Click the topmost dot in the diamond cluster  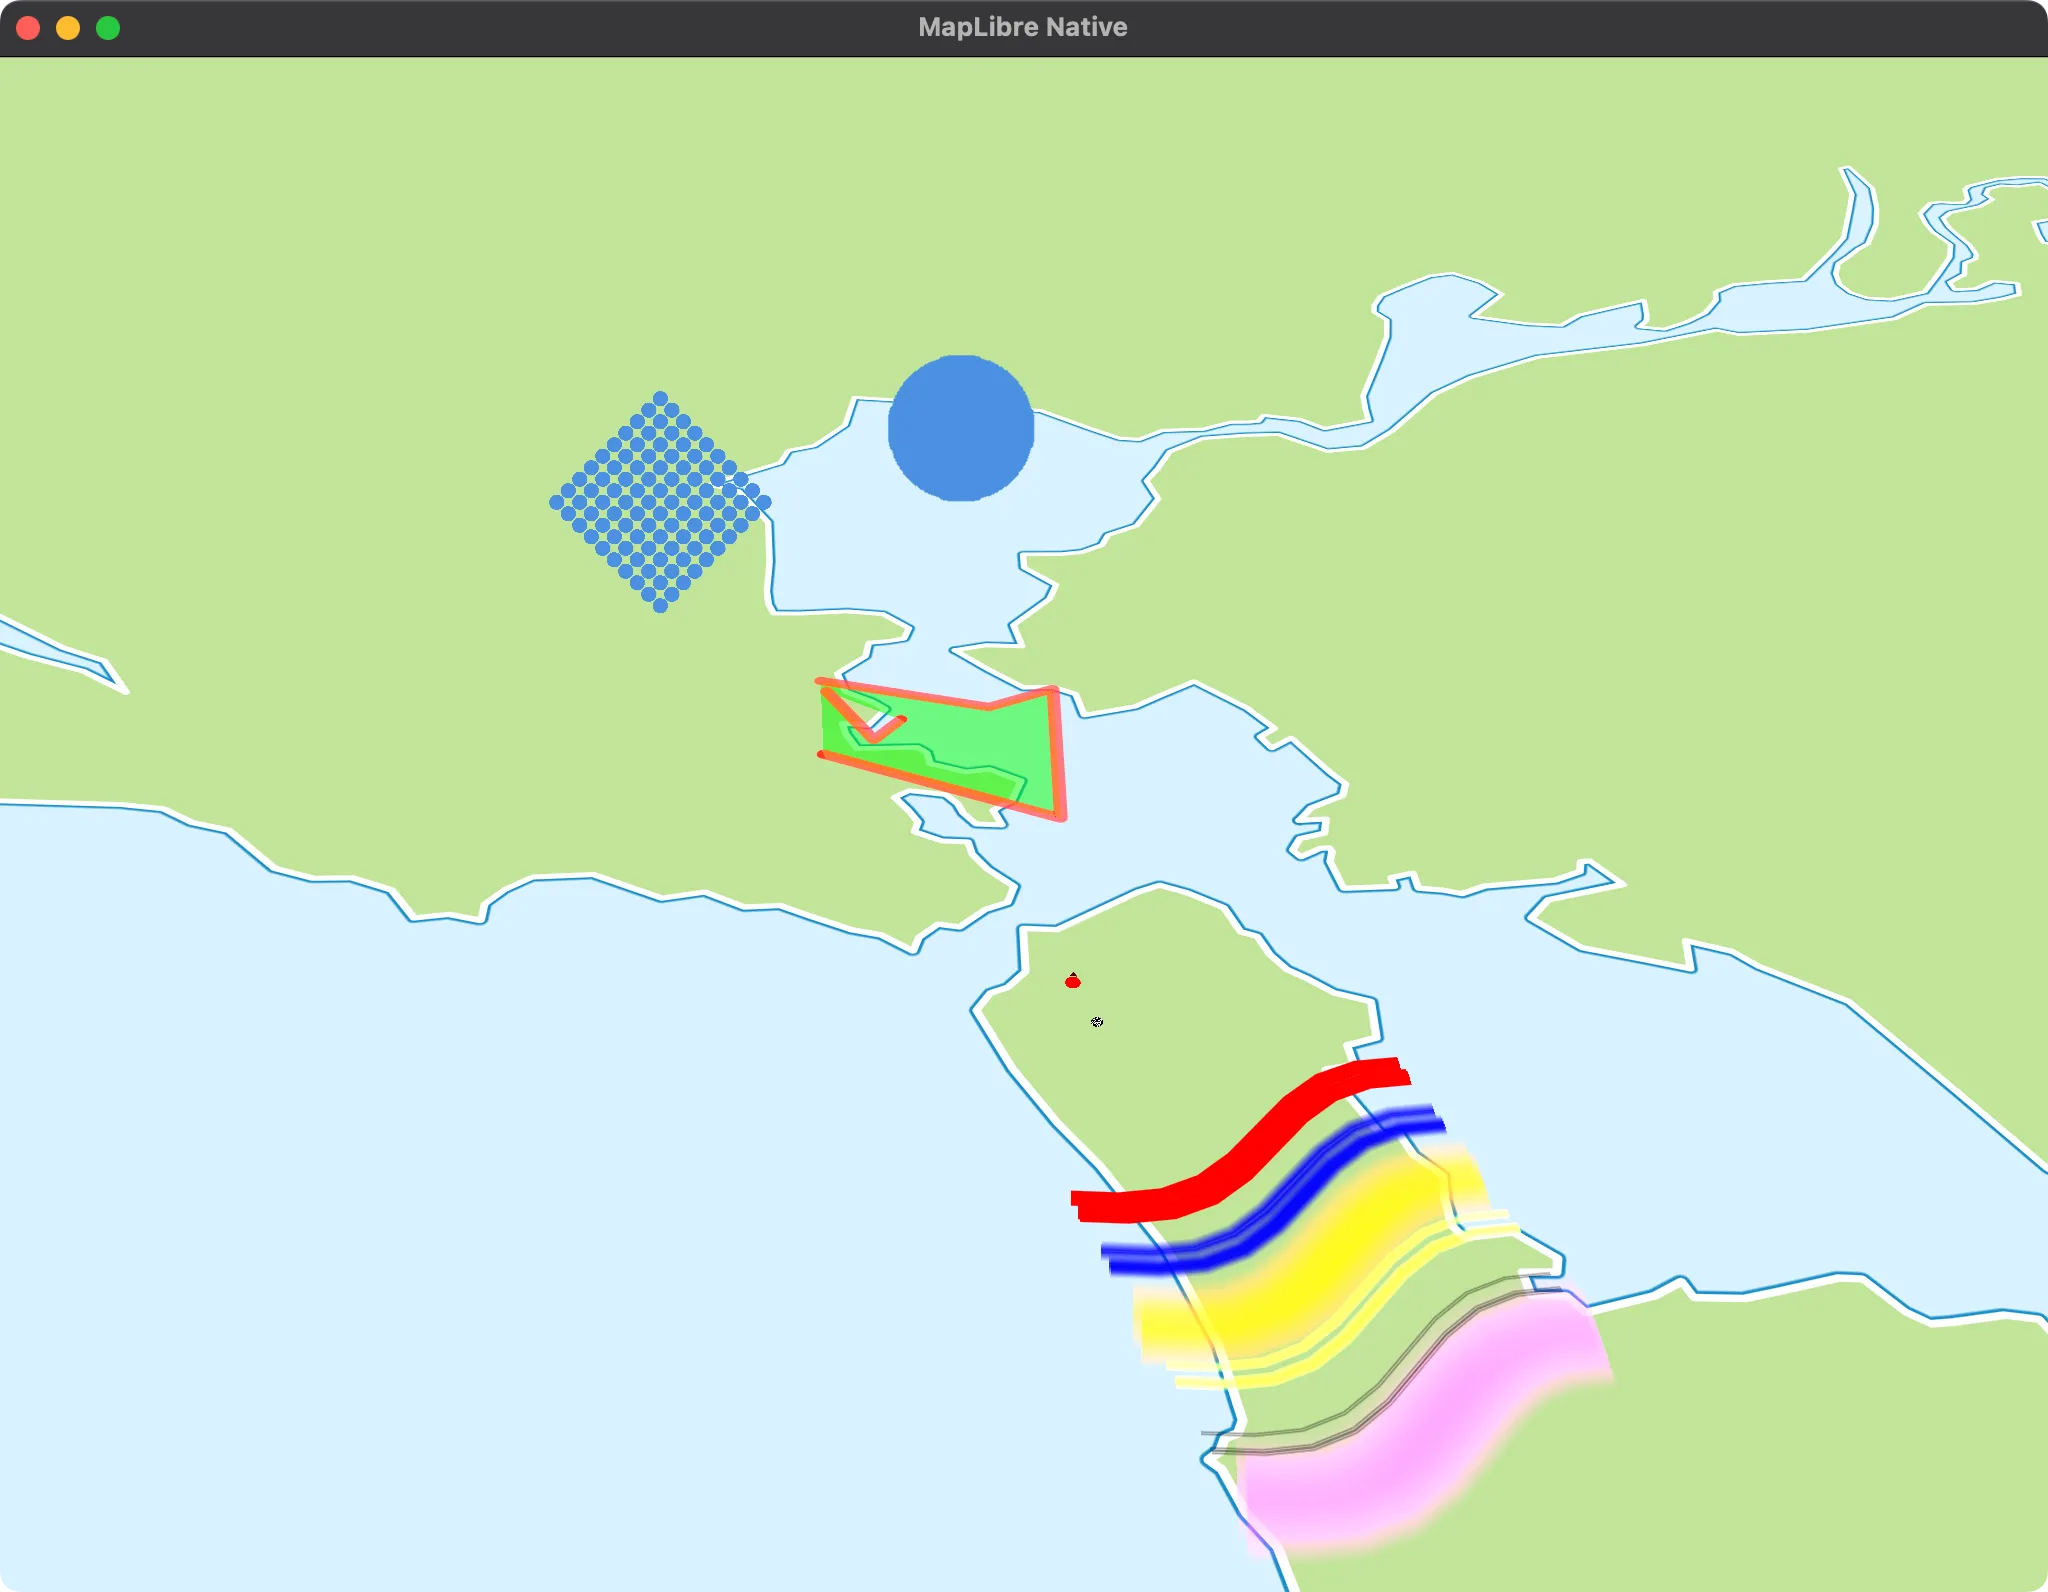(x=660, y=398)
